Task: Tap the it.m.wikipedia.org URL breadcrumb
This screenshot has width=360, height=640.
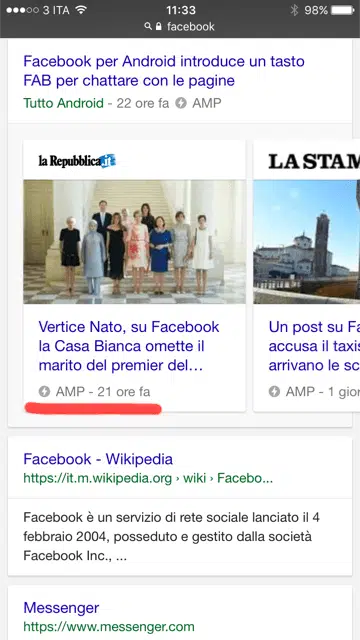Action: [148, 478]
